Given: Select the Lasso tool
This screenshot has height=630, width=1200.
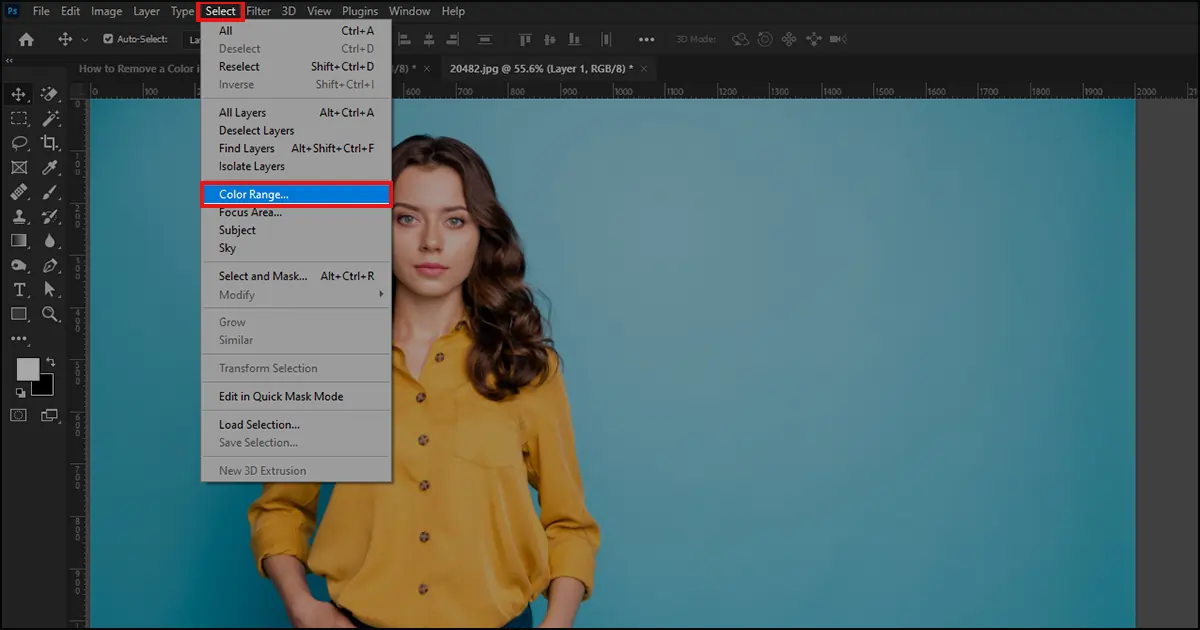Looking at the screenshot, I should coord(18,142).
